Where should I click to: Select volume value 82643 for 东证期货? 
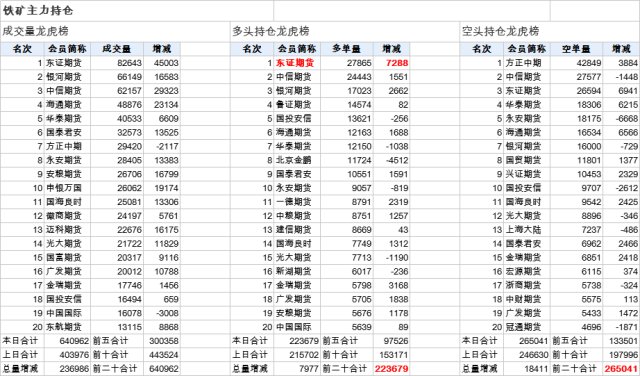(129, 63)
